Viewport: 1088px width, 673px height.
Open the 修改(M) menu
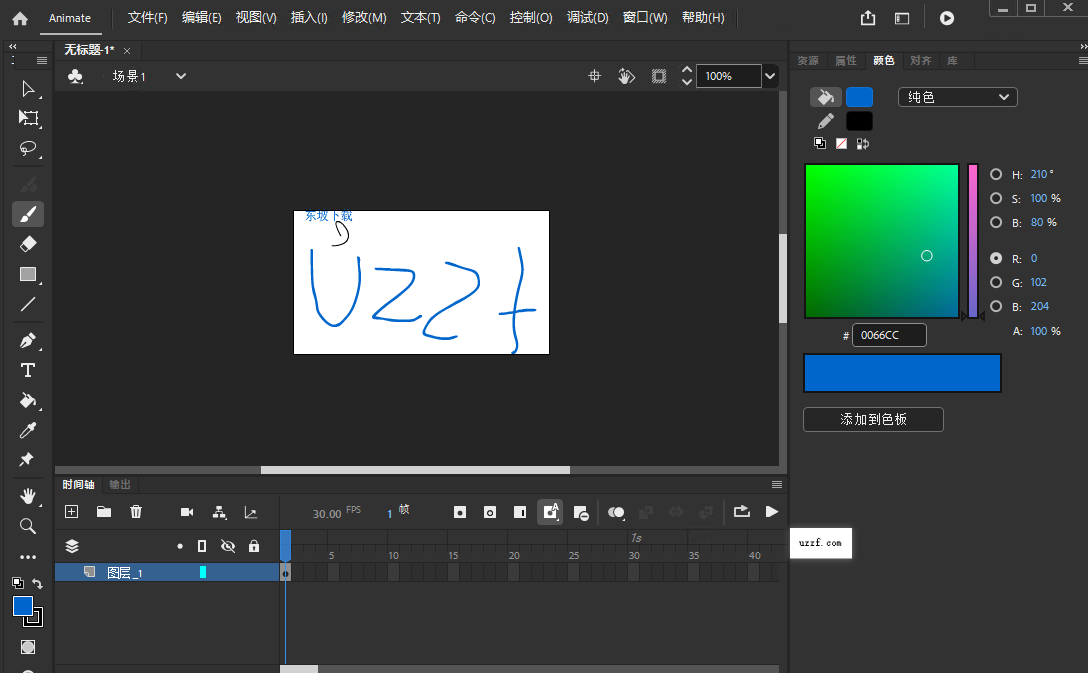364,17
